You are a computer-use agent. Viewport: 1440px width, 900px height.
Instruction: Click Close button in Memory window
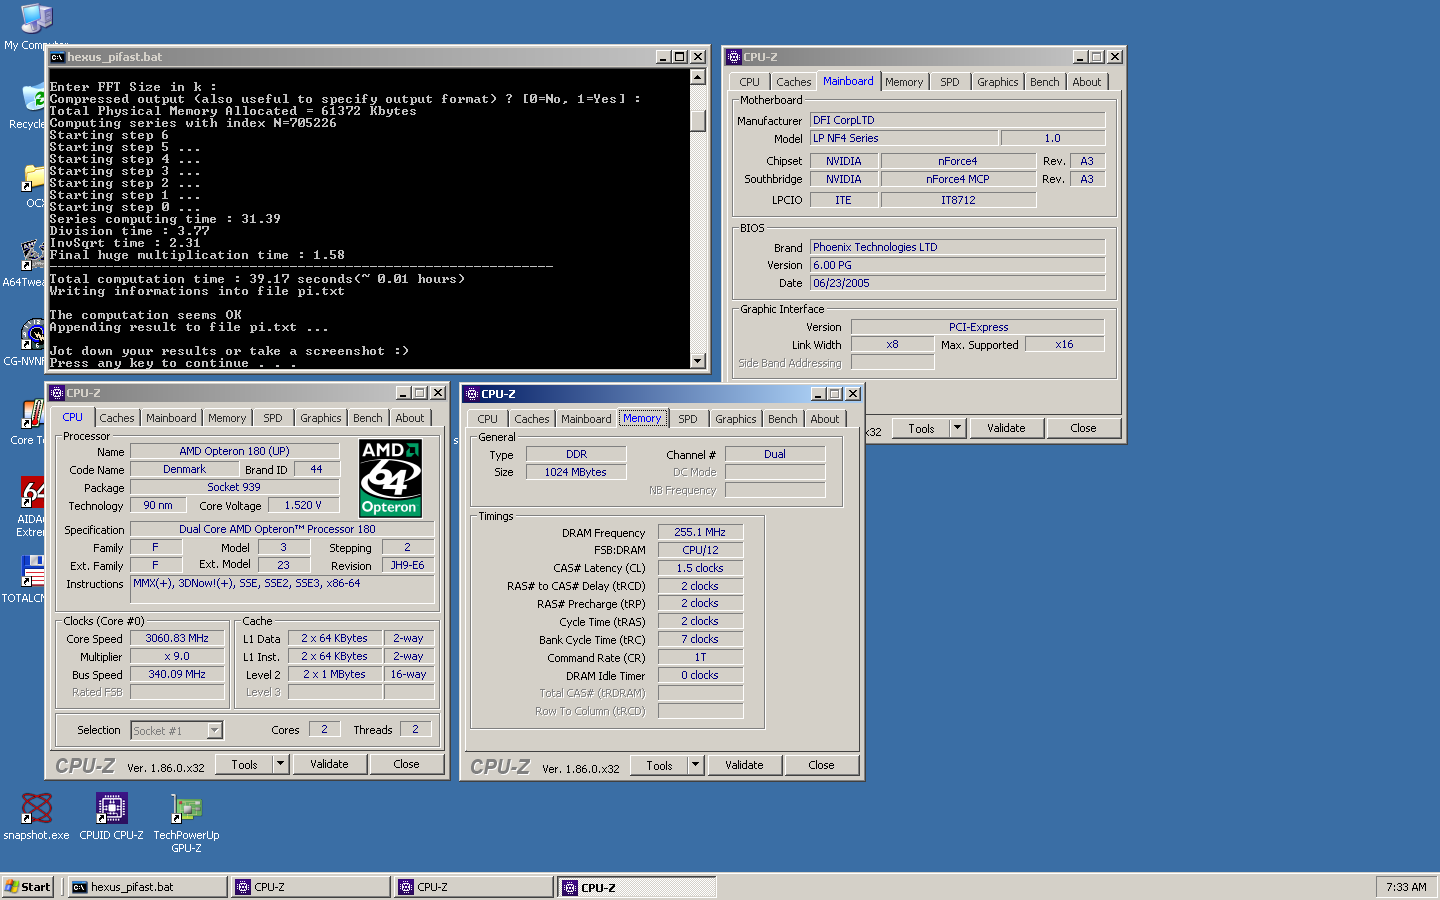[821, 765]
